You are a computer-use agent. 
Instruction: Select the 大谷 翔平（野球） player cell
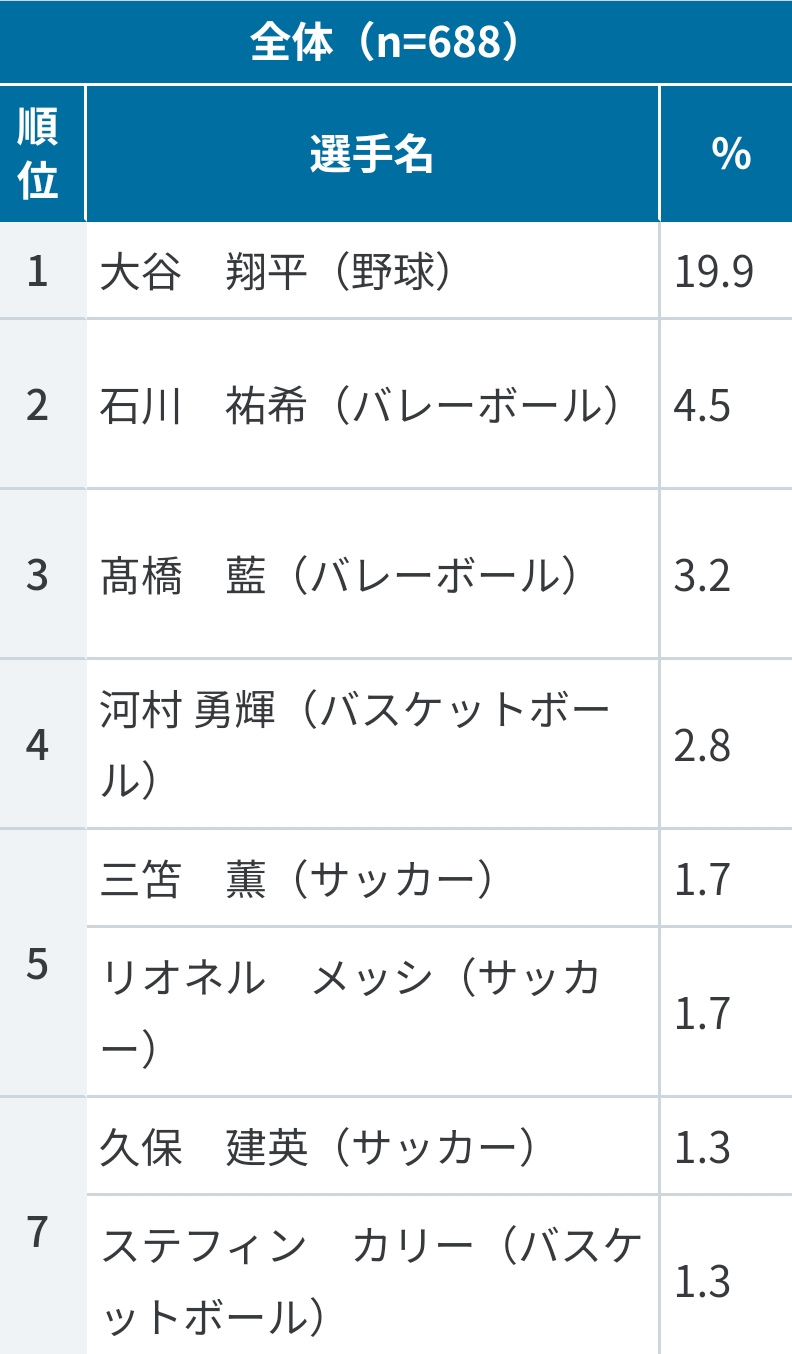point(372,271)
